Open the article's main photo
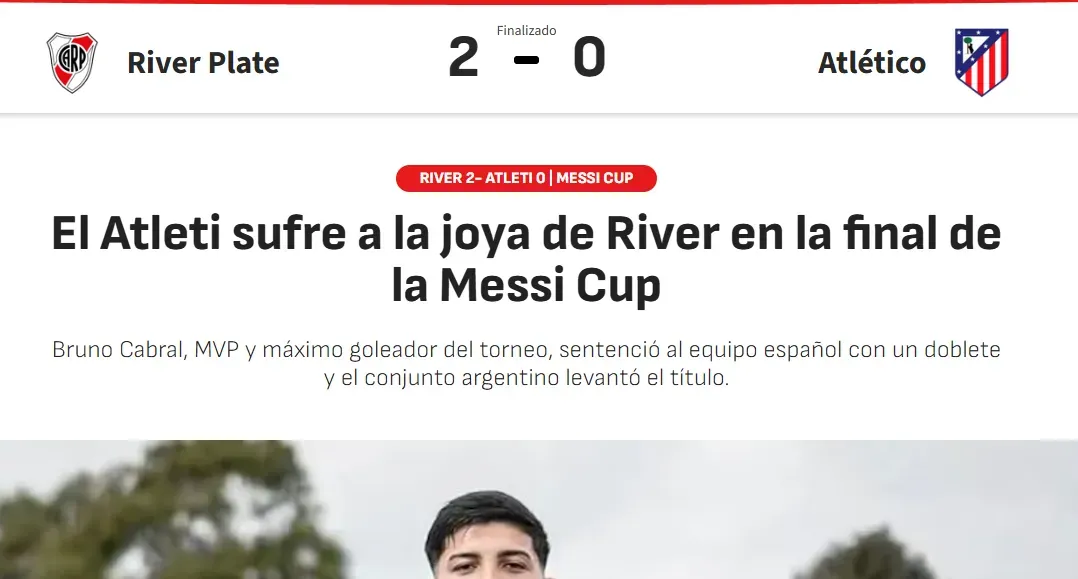This screenshot has width=1078, height=579. click(x=539, y=510)
